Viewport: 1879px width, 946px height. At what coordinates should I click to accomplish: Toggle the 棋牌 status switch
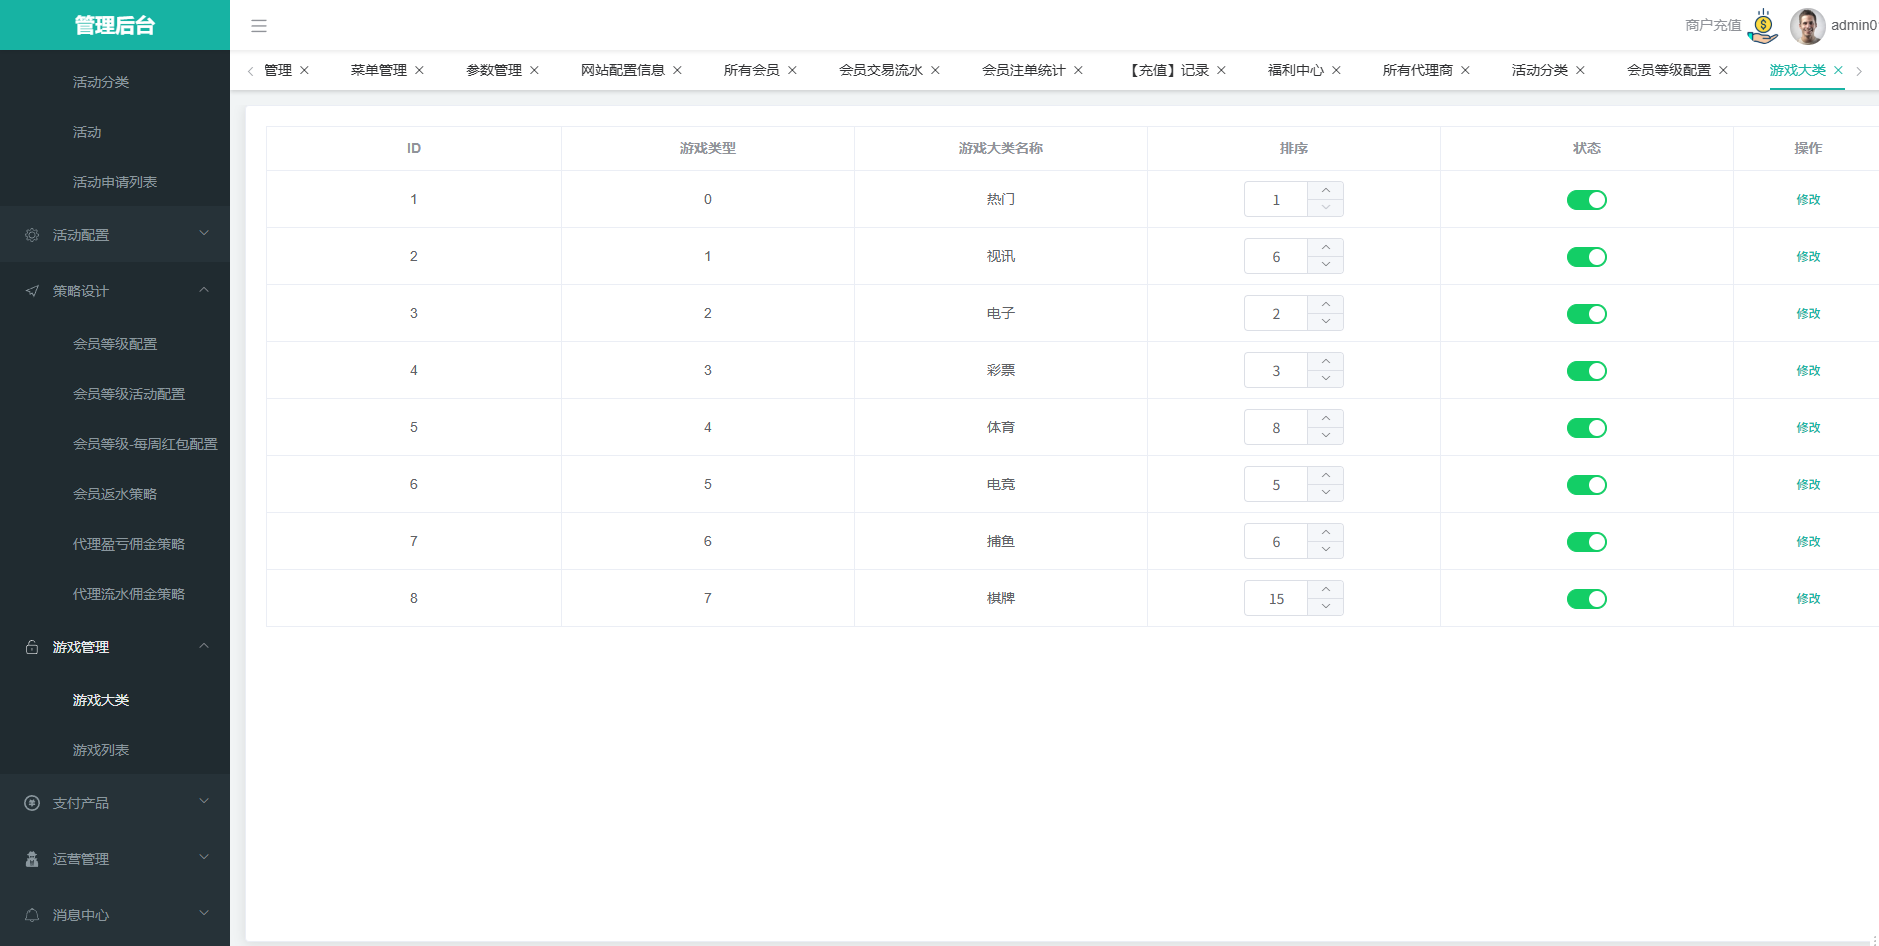pyautogui.click(x=1586, y=599)
